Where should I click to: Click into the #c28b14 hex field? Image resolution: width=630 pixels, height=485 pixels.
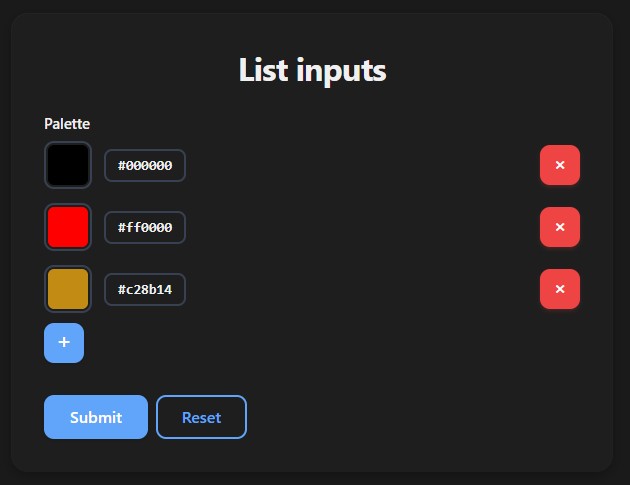click(x=145, y=289)
